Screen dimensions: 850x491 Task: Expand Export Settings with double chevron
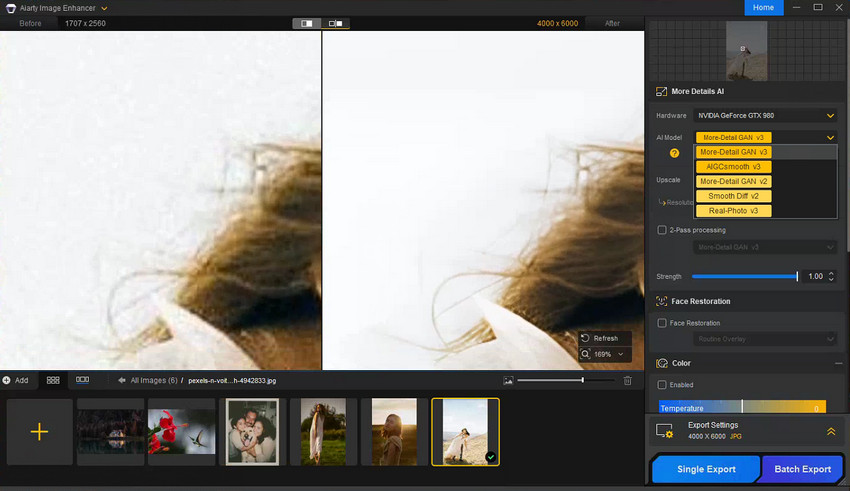coord(830,431)
